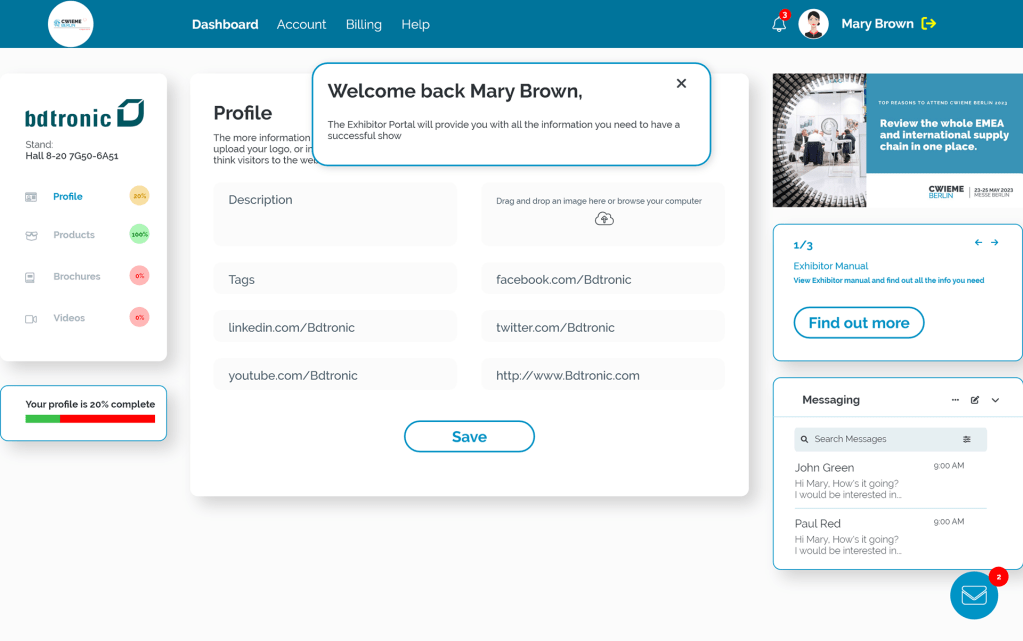The height and width of the screenshot is (641, 1023).
Task: Go to previous Exhibitor Manual slide
Action: [x=978, y=243]
